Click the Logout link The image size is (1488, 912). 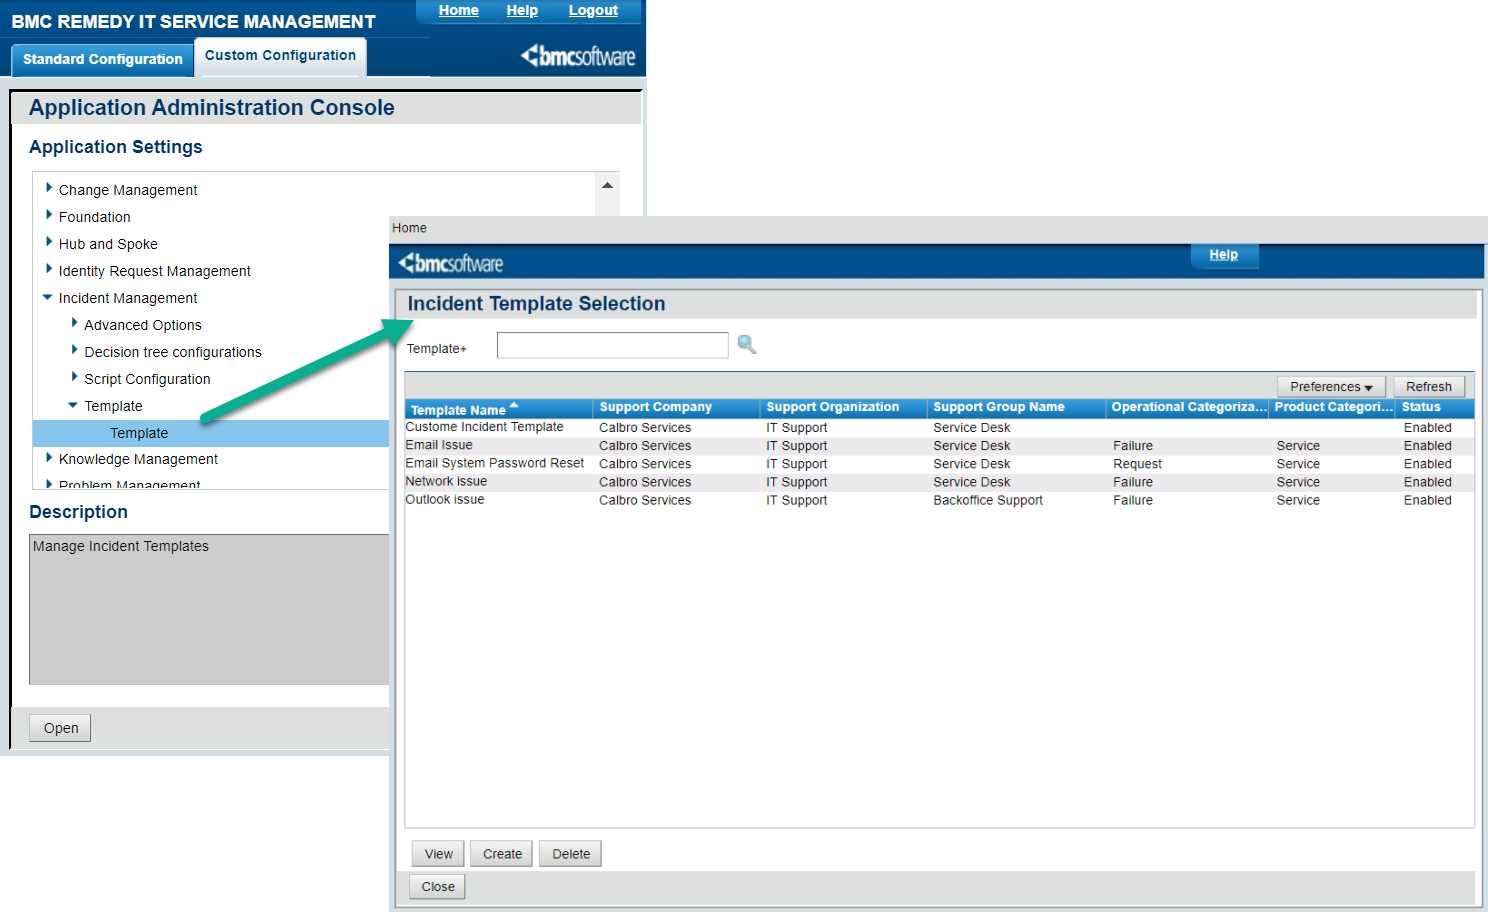593,11
